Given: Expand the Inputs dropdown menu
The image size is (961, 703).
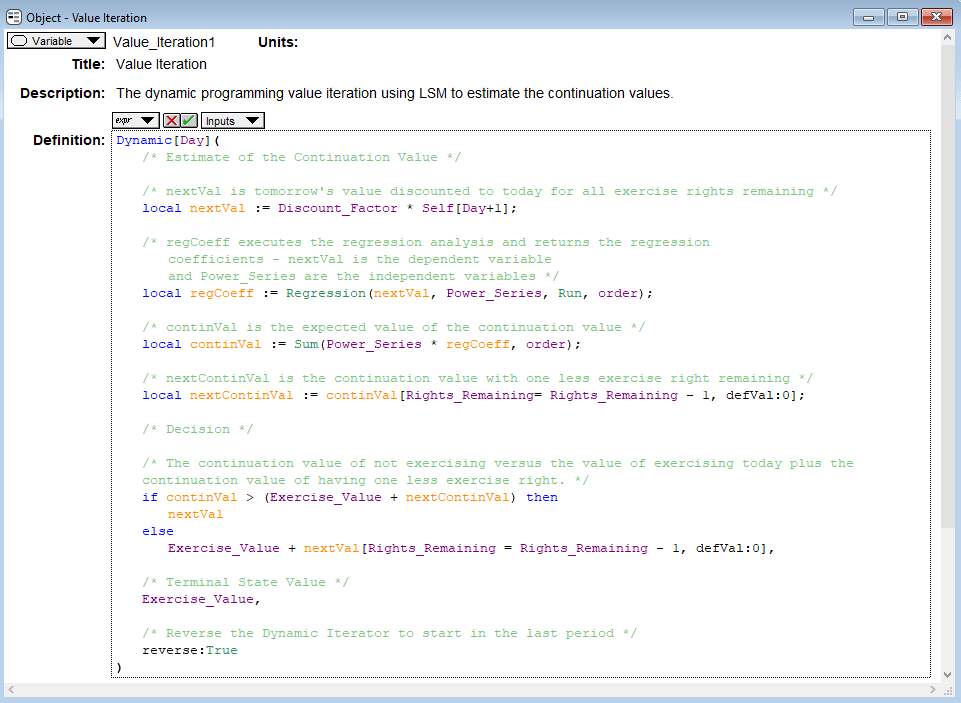Looking at the screenshot, I should 233,121.
